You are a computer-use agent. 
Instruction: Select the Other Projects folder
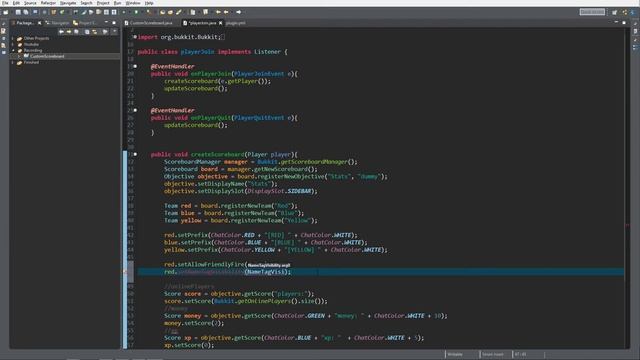[x=36, y=38]
